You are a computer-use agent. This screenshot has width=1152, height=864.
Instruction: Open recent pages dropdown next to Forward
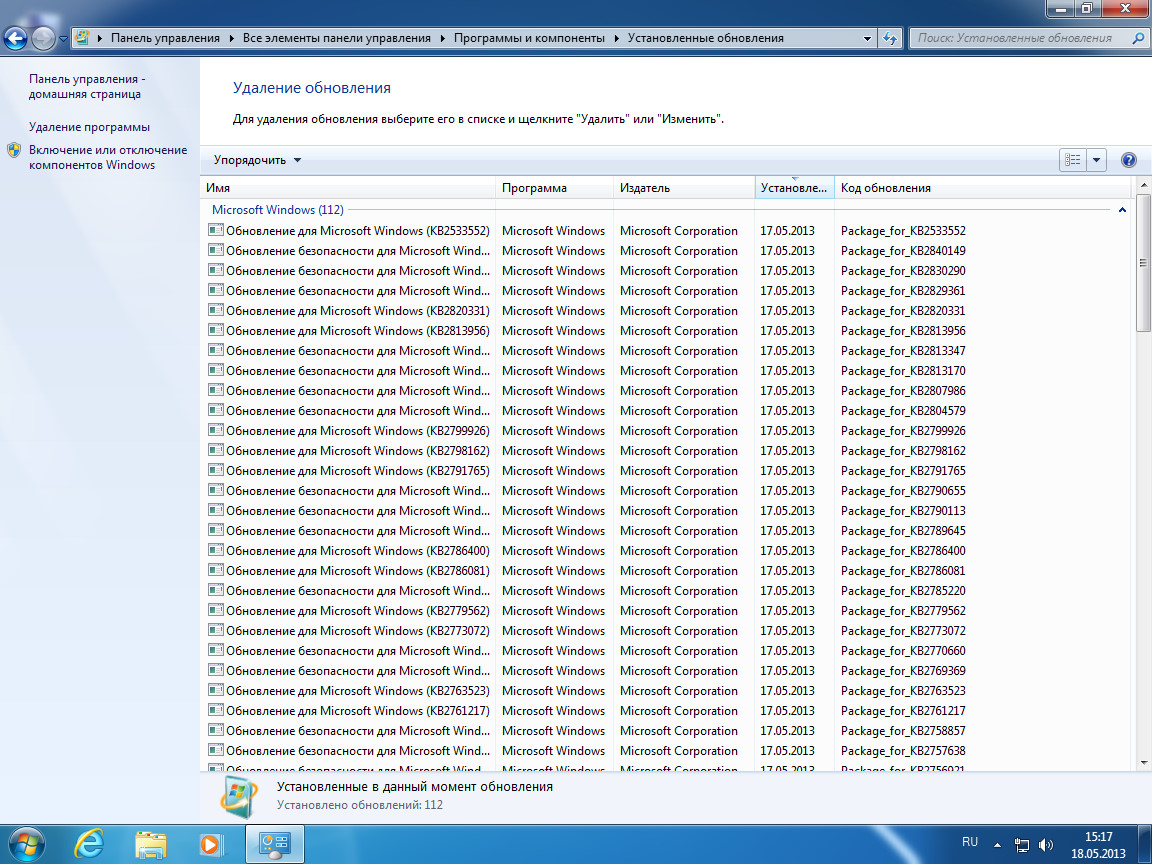click(x=63, y=39)
